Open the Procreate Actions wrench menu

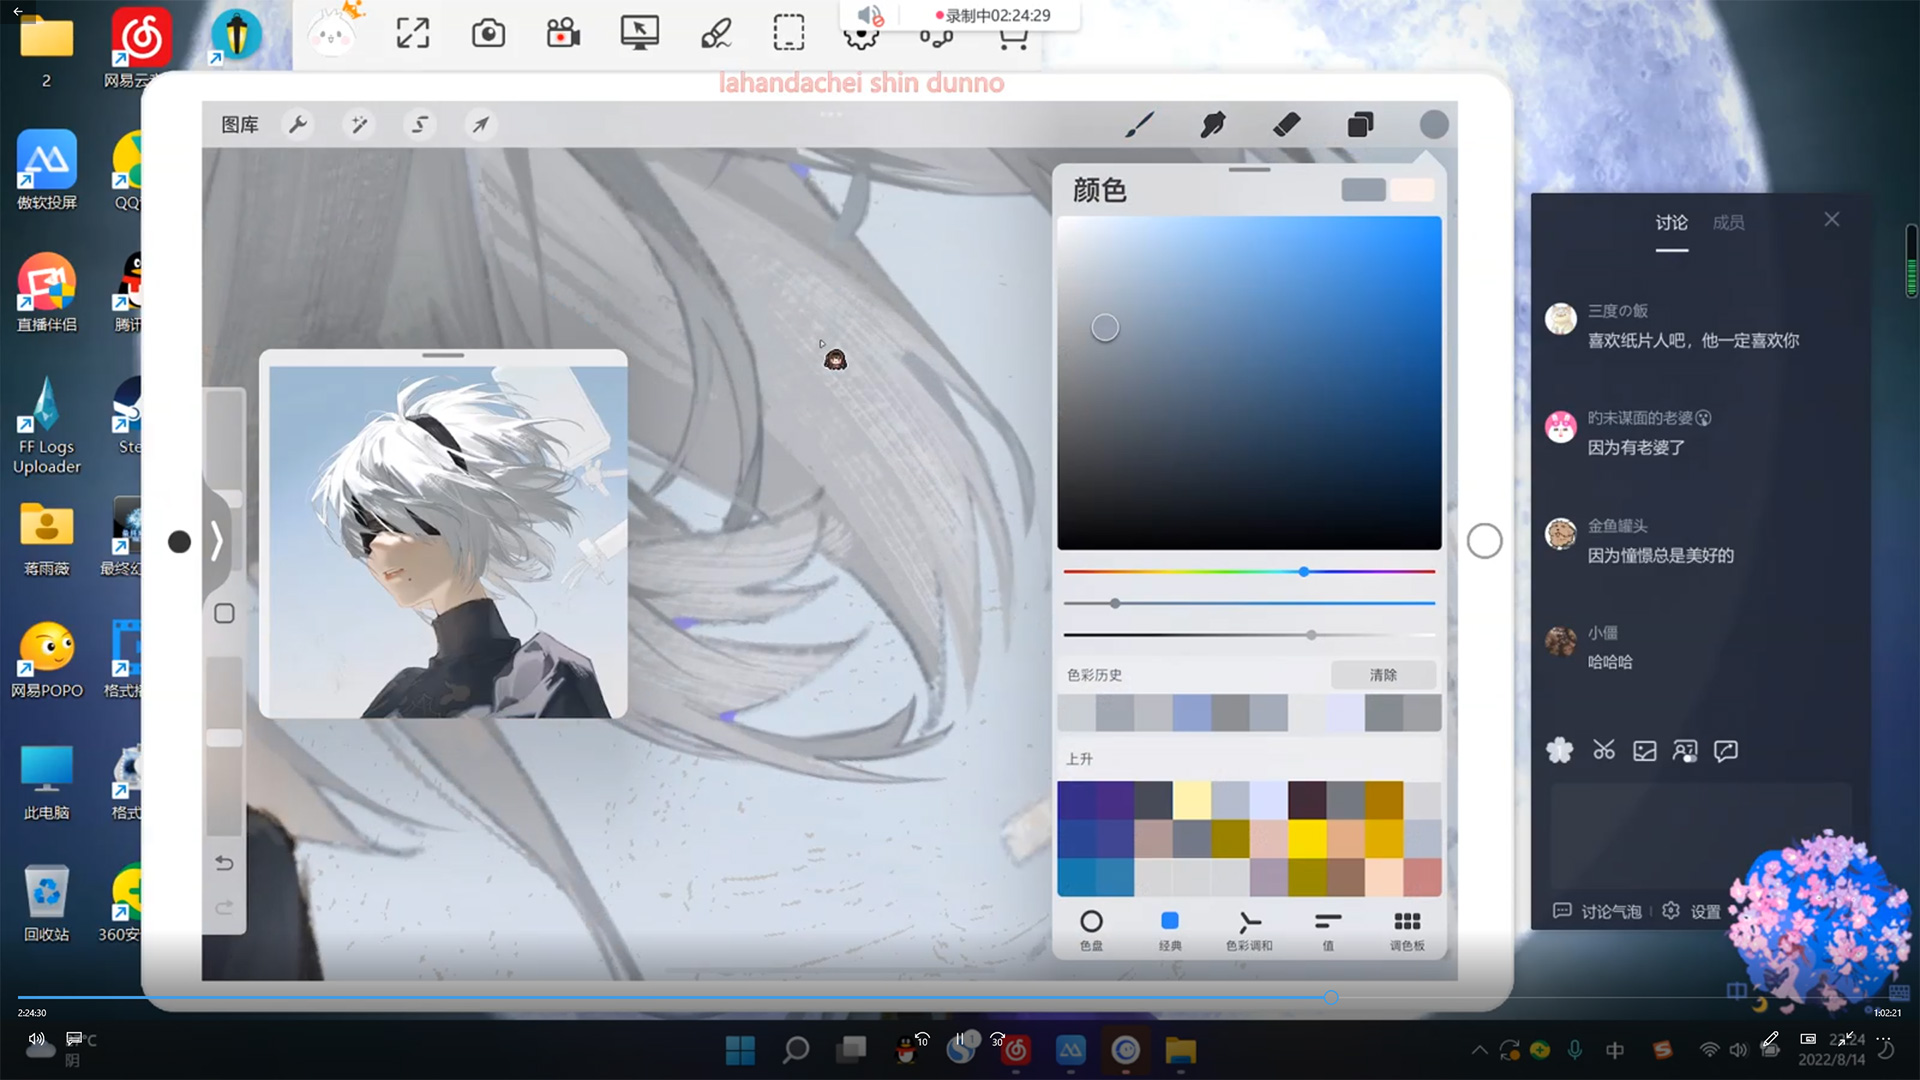pyautogui.click(x=297, y=125)
